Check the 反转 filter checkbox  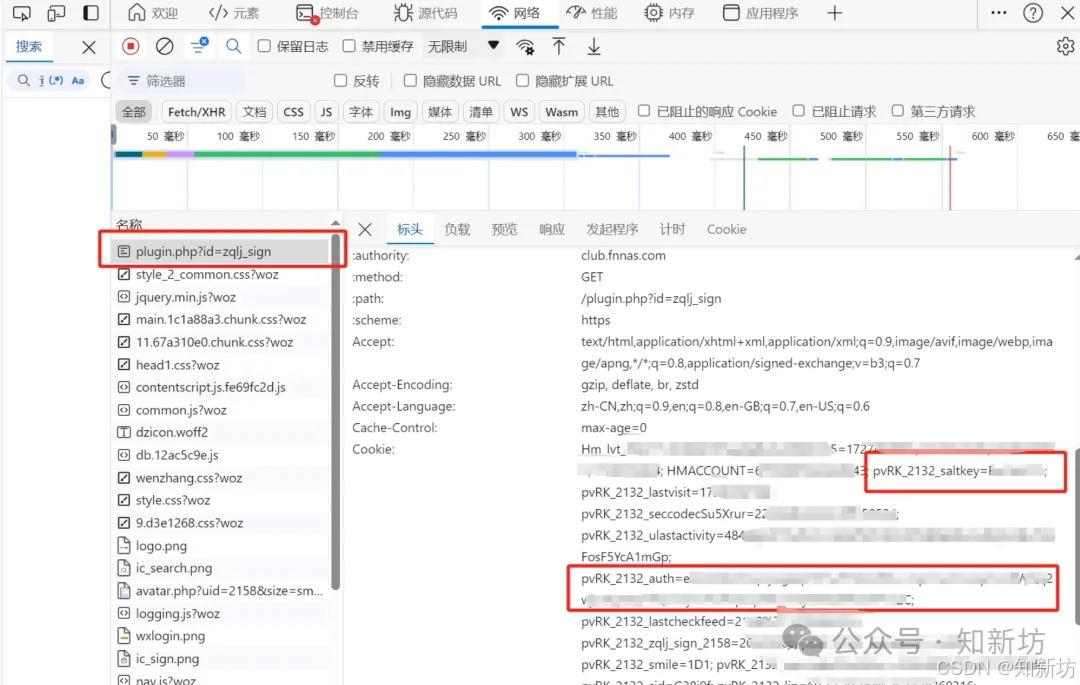pyautogui.click(x=340, y=81)
